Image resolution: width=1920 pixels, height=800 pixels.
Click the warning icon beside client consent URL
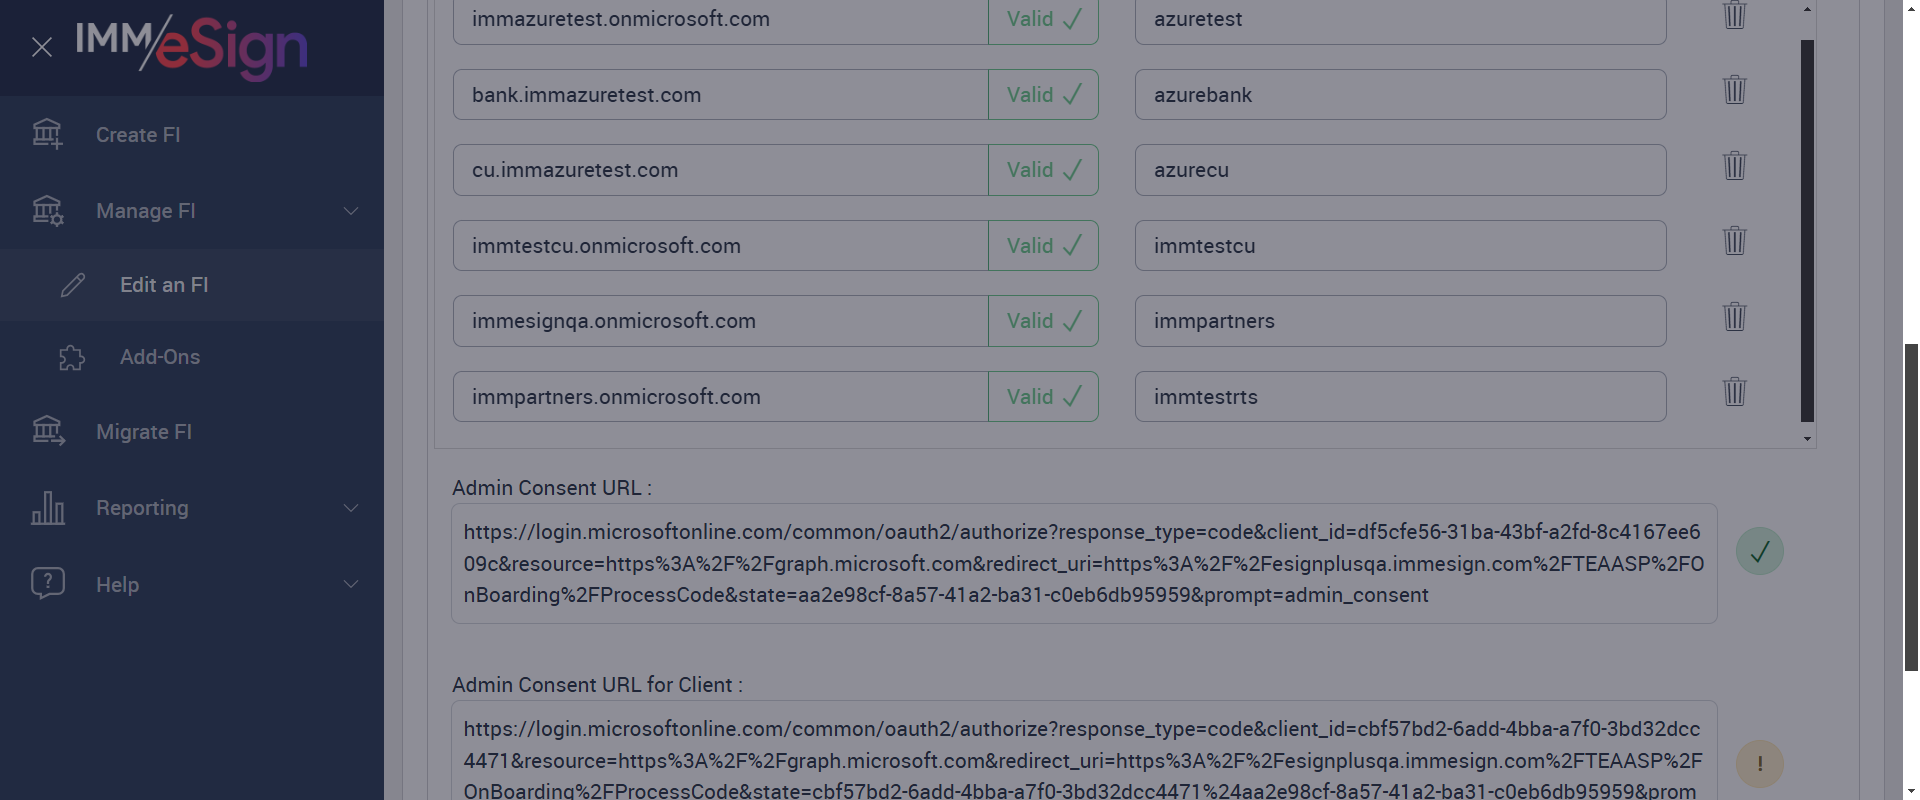click(1759, 764)
